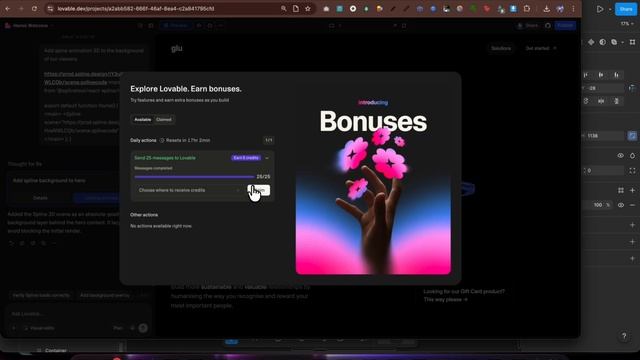Click the independent corners icon
Image resolution: width=640 pixels, height=360 pixels.
[632, 171]
